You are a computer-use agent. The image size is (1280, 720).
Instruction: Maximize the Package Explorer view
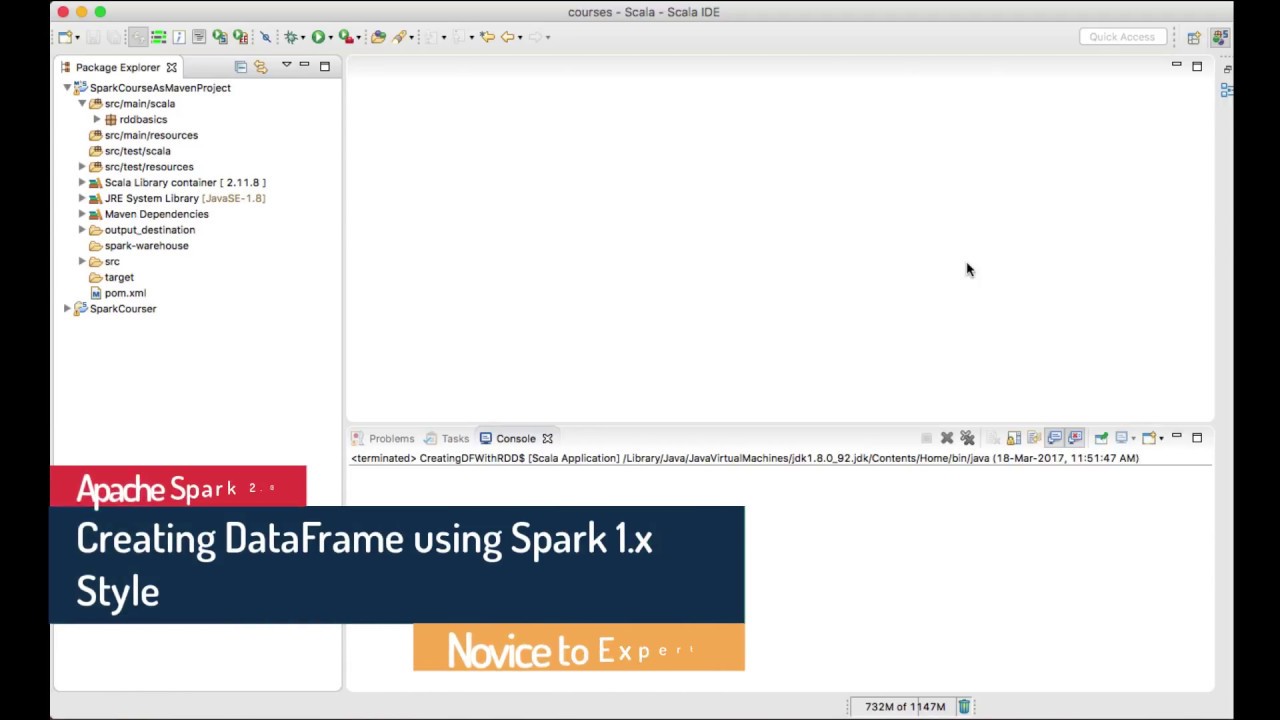pyautogui.click(x=325, y=66)
